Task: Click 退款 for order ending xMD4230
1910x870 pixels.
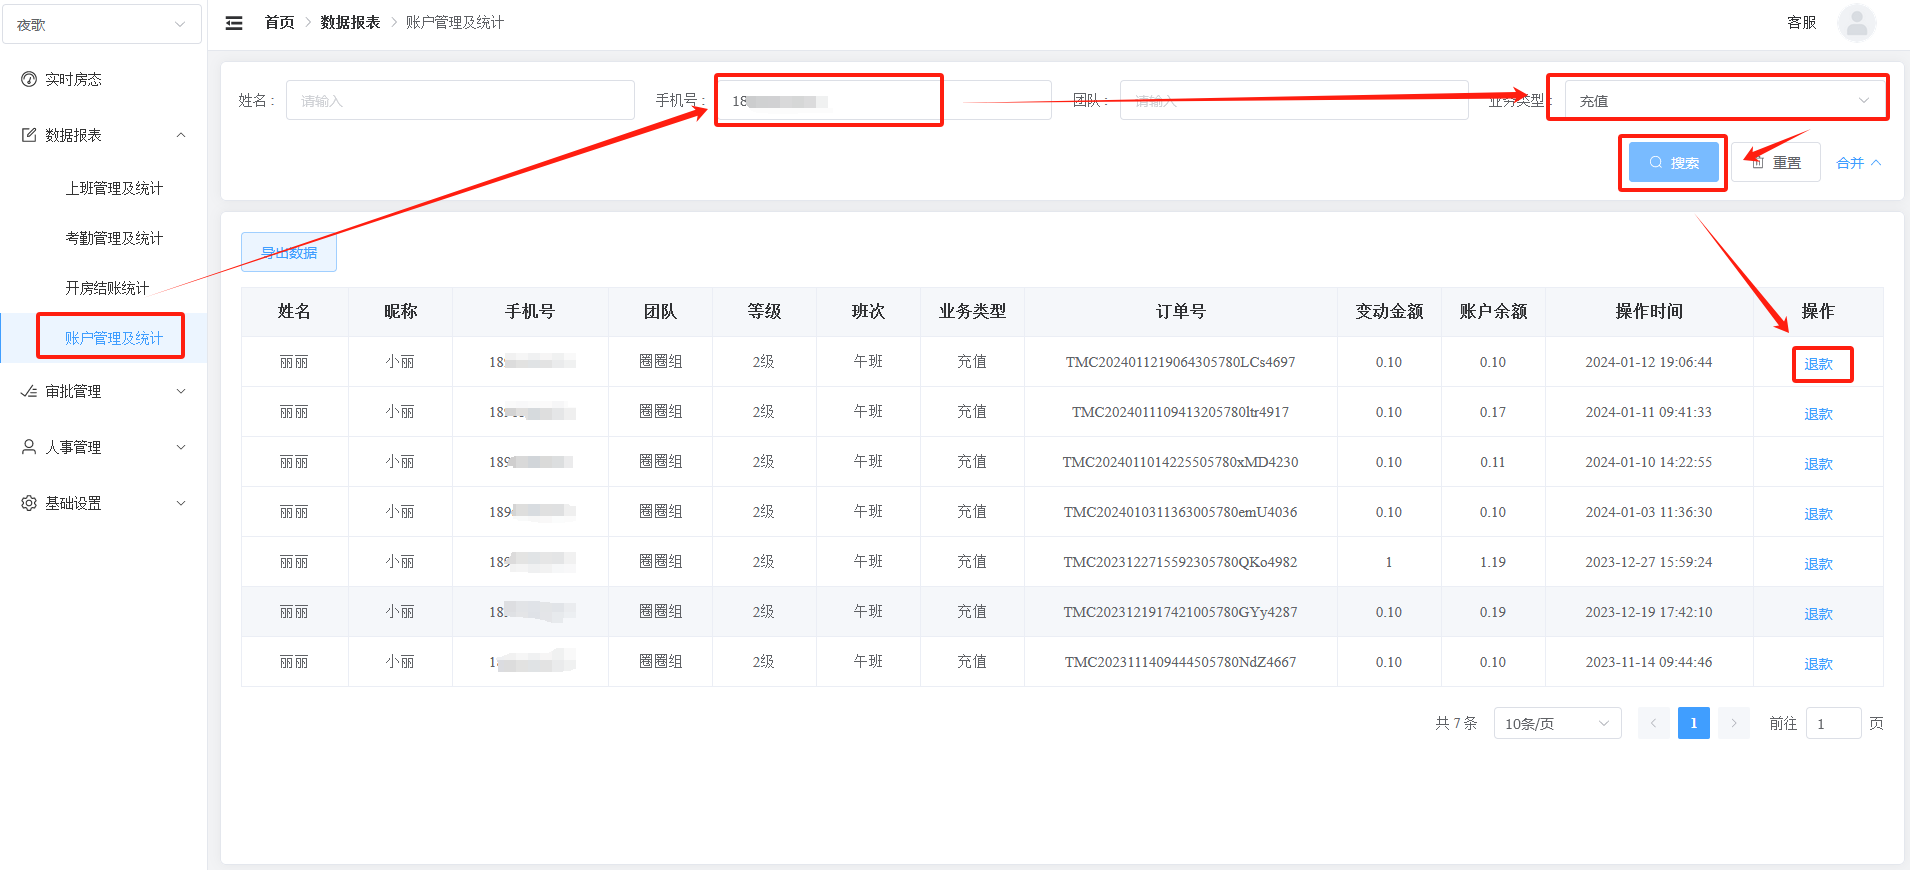Action: 1818,464
